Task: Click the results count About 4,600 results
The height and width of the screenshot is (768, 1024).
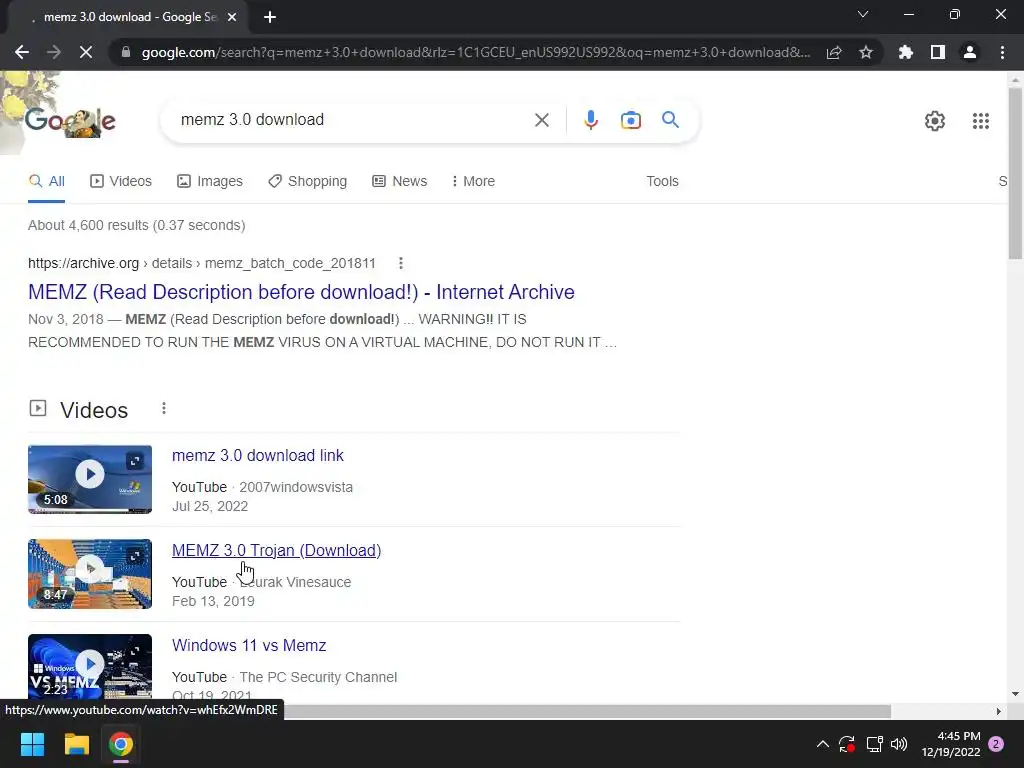Action: 136,225
